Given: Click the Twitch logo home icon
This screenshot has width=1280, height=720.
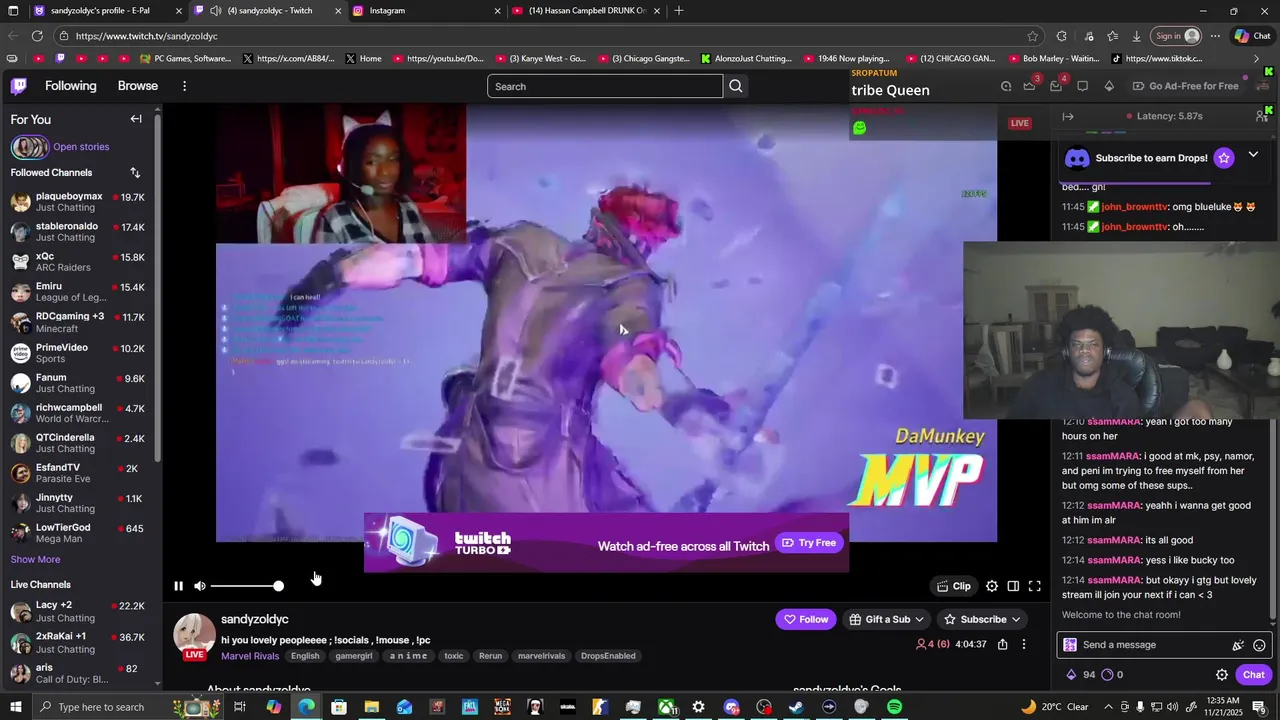Looking at the screenshot, I should point(19,86).
